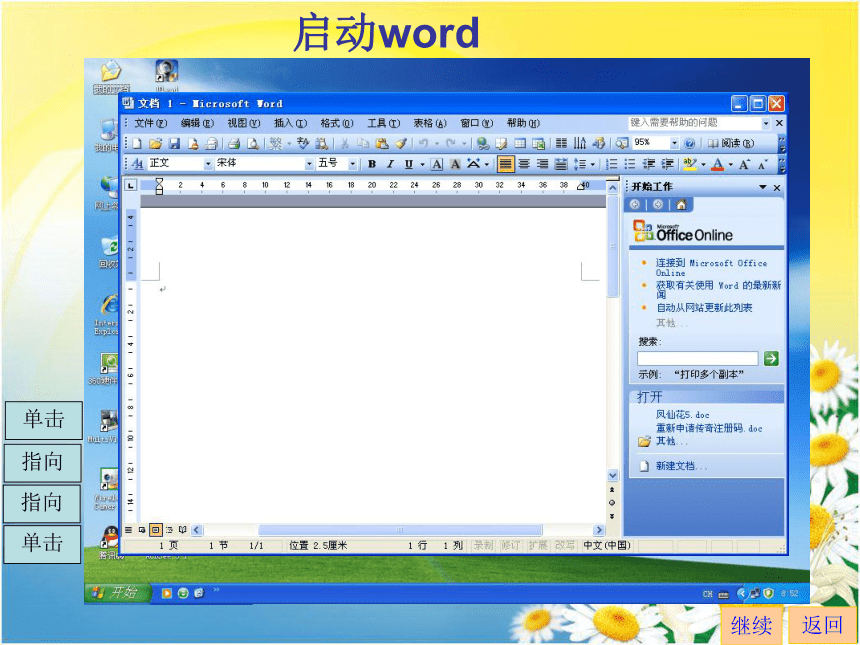Screen dimensions: 860x645
Task: Toggle distributed alignment button
Action: point(561,164)
